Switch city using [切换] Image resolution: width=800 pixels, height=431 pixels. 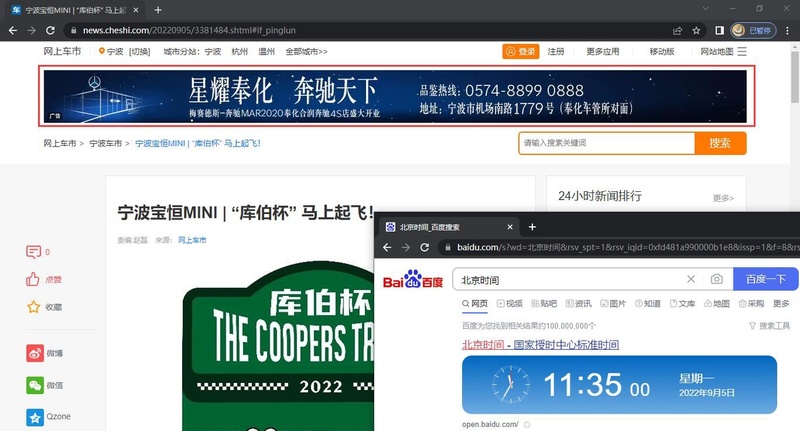pos(139,52)
